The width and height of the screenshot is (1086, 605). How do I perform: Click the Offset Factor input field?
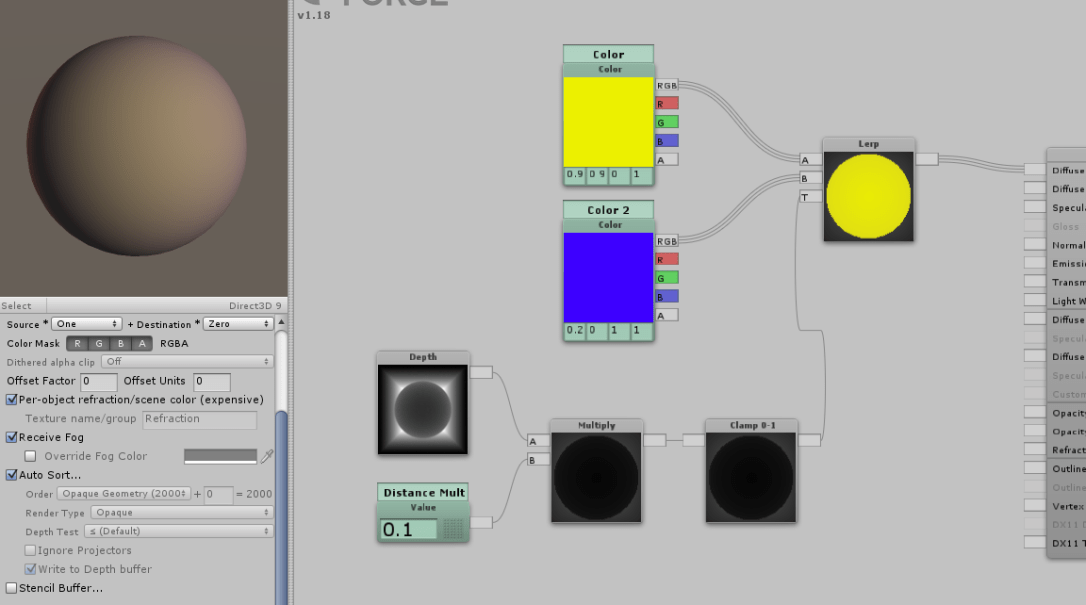pos(99,382)
